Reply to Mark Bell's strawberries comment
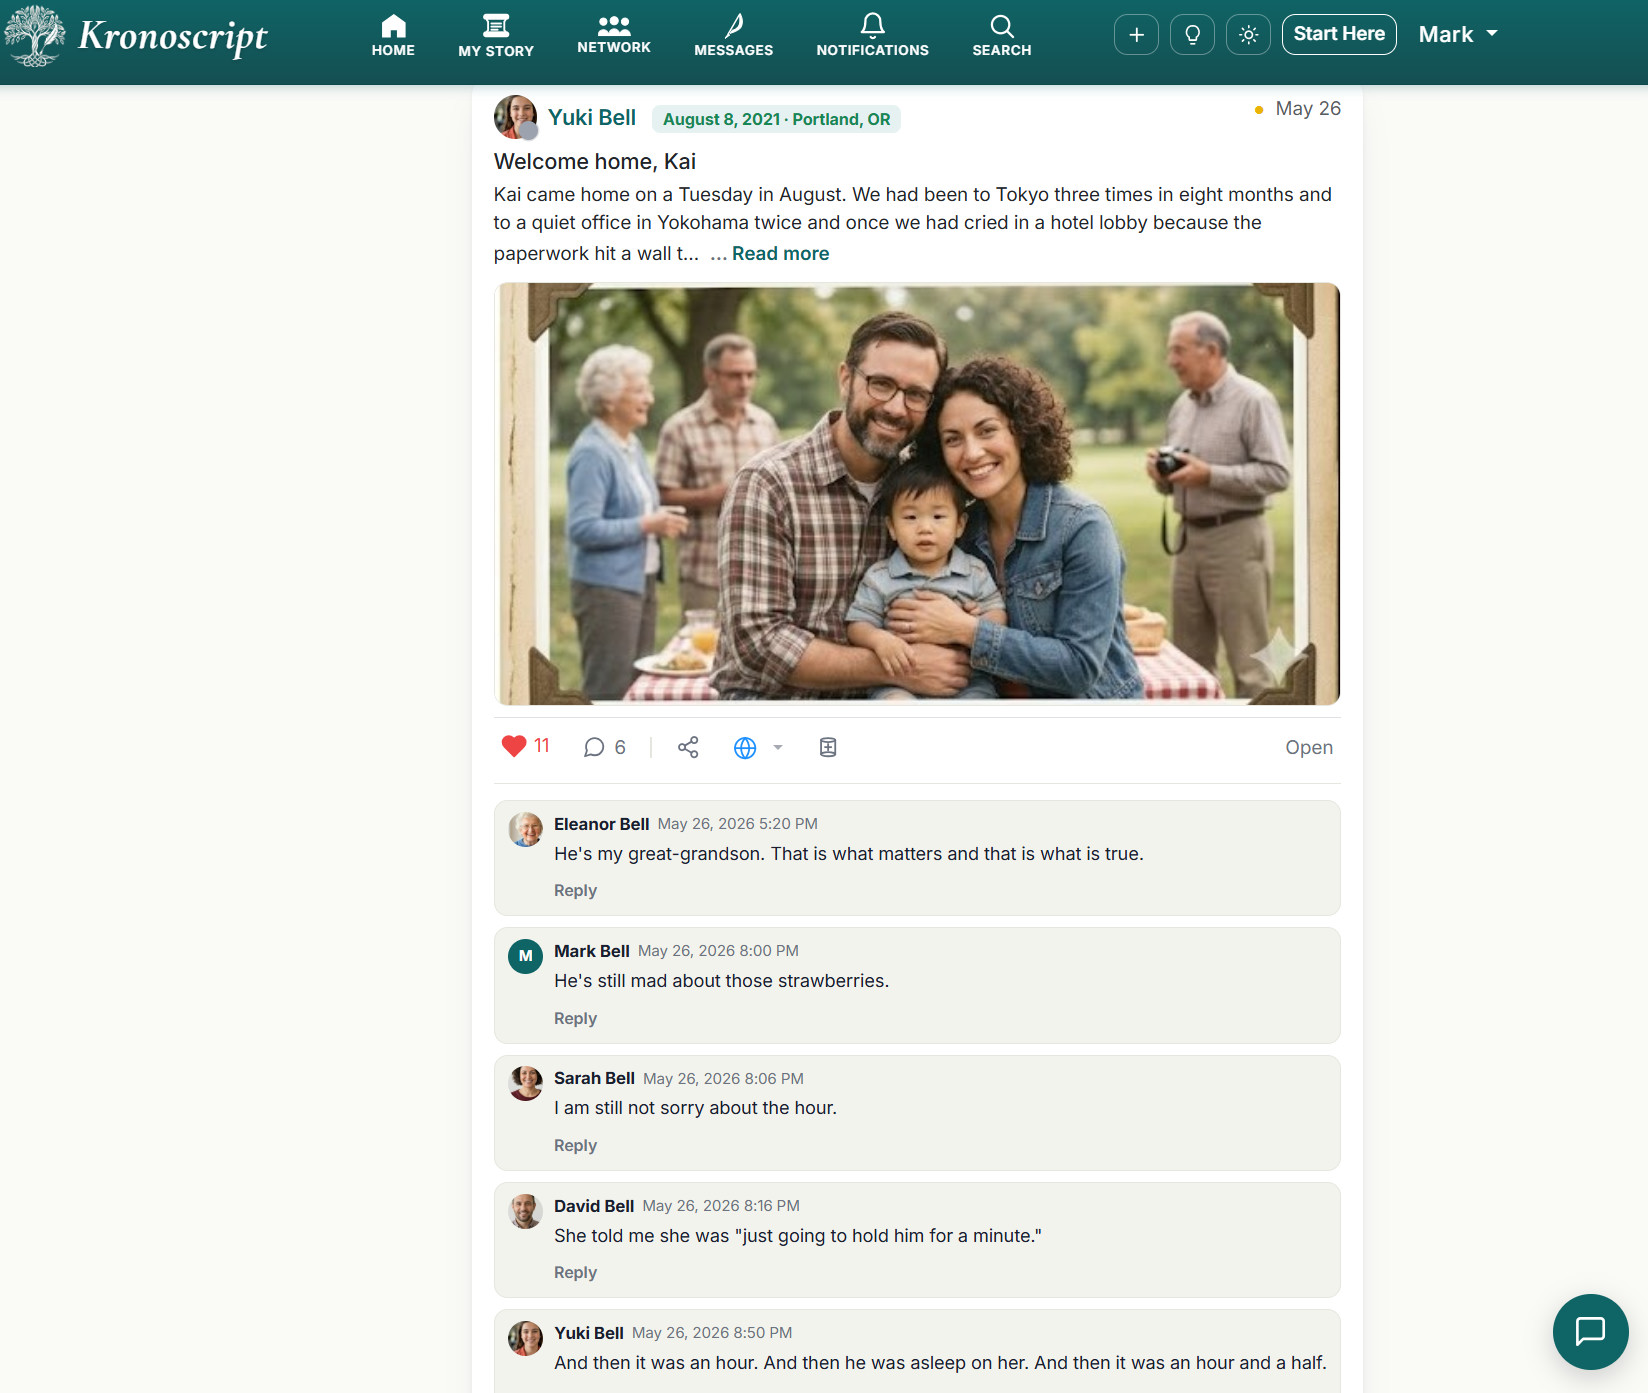Viewport: 1648px width, 1393px height. (575, 1019)
